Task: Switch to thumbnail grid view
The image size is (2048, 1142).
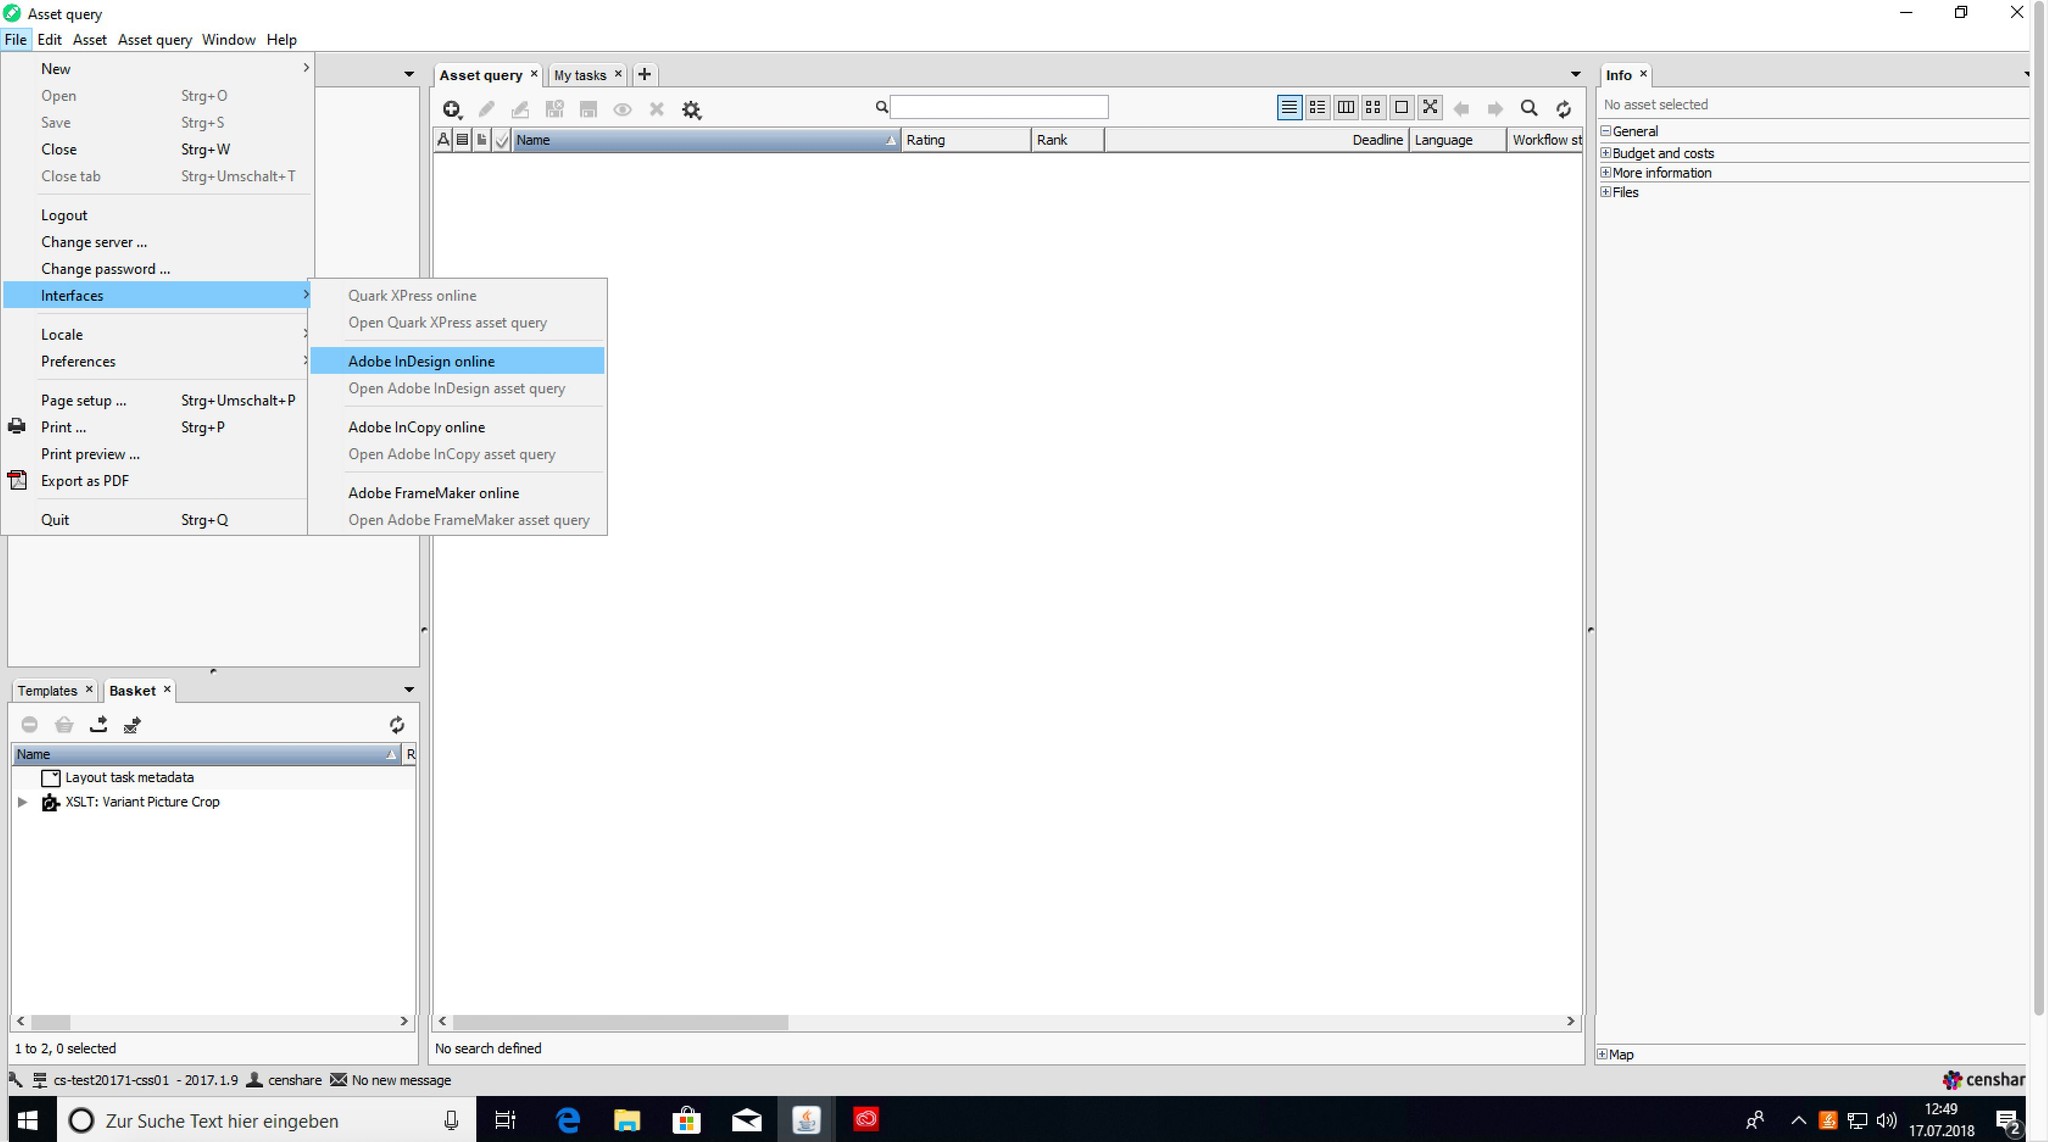Action: coord(1373,107)
